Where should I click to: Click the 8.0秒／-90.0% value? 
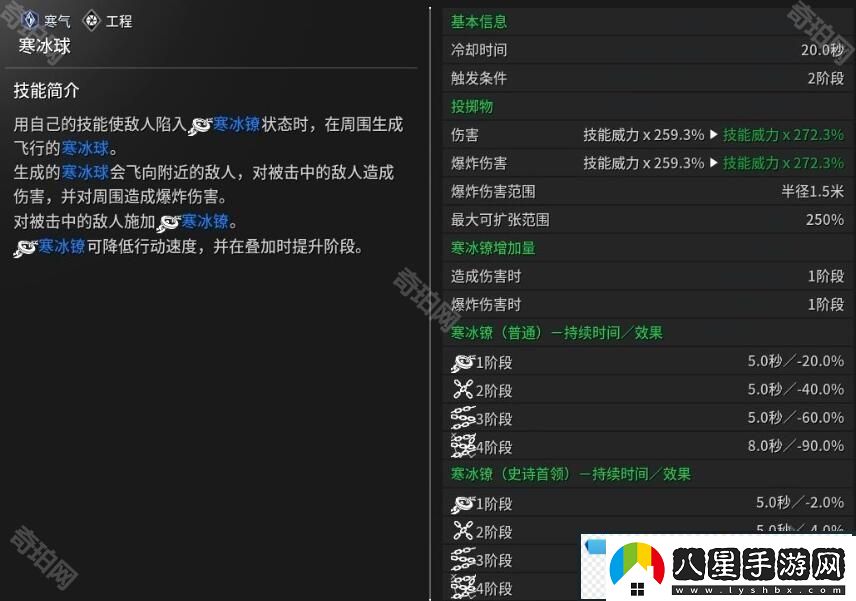click(796, 446)
